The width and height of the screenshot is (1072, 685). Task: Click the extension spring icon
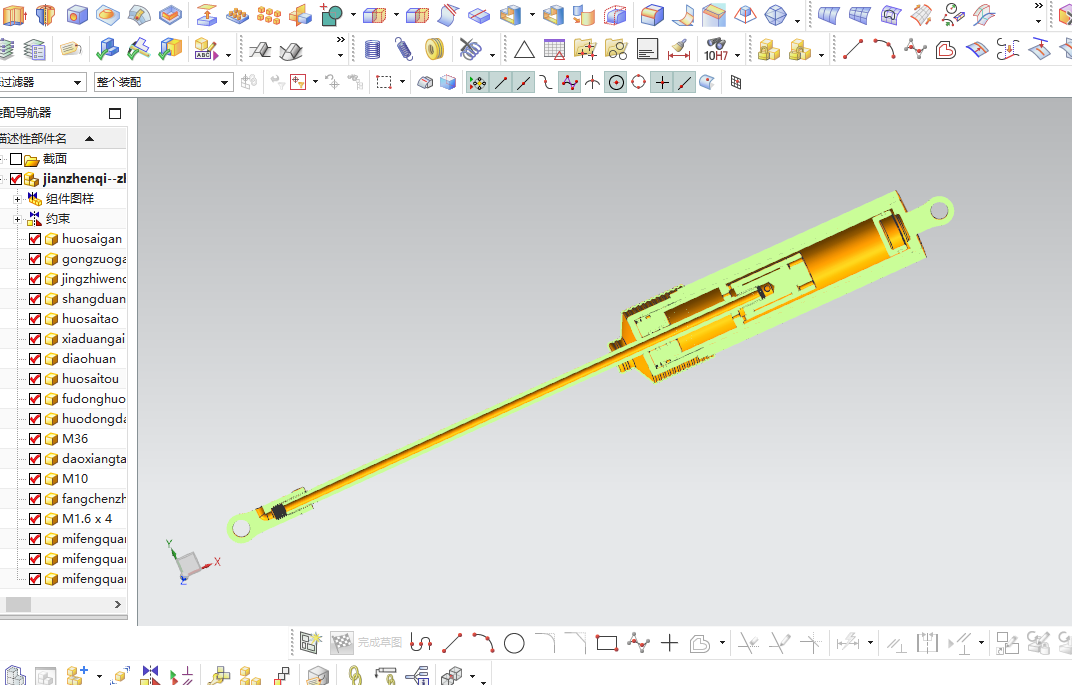point(404,49)
